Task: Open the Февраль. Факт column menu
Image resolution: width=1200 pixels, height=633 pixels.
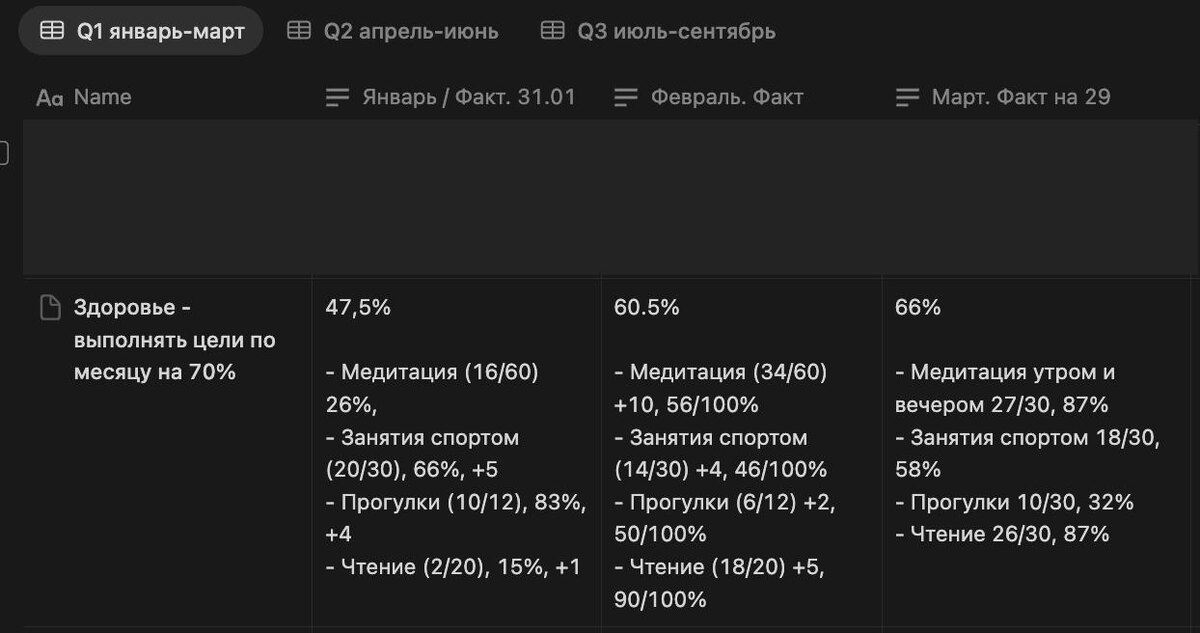Action: (x=727, y=97)
